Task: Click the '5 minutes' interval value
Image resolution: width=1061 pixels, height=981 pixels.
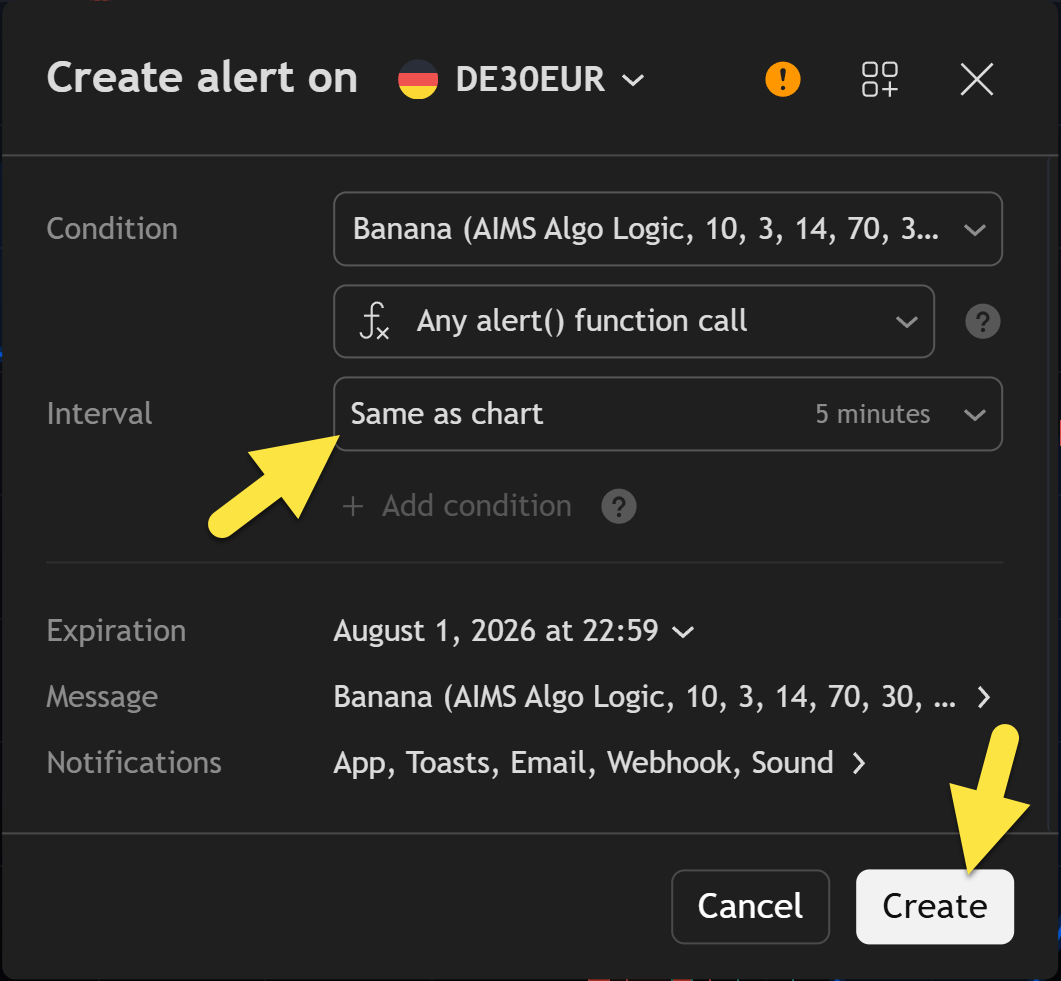Action: tap(873, 413)
